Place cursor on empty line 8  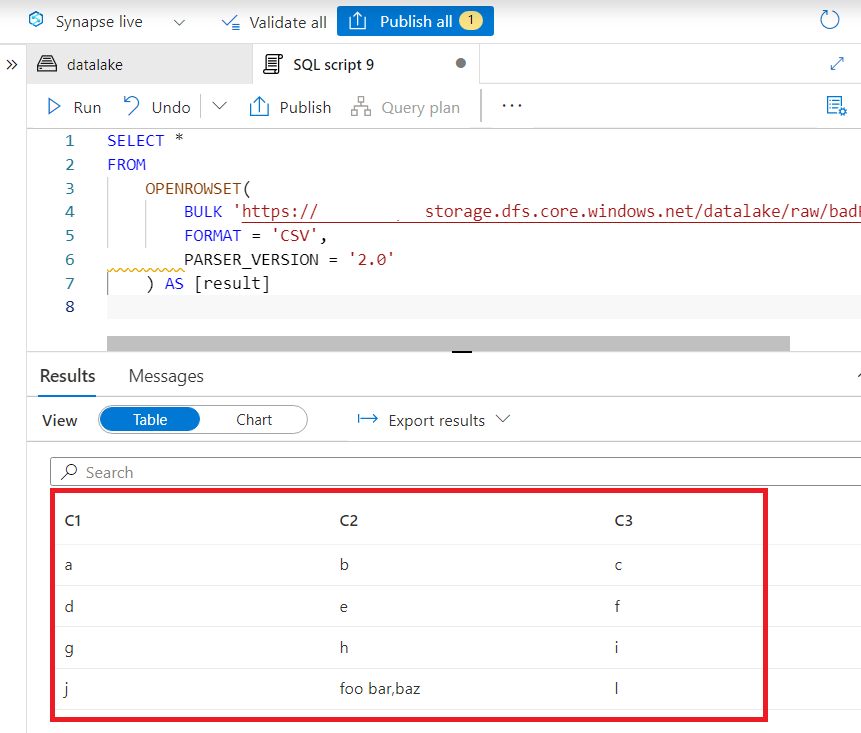click(483, 307)
